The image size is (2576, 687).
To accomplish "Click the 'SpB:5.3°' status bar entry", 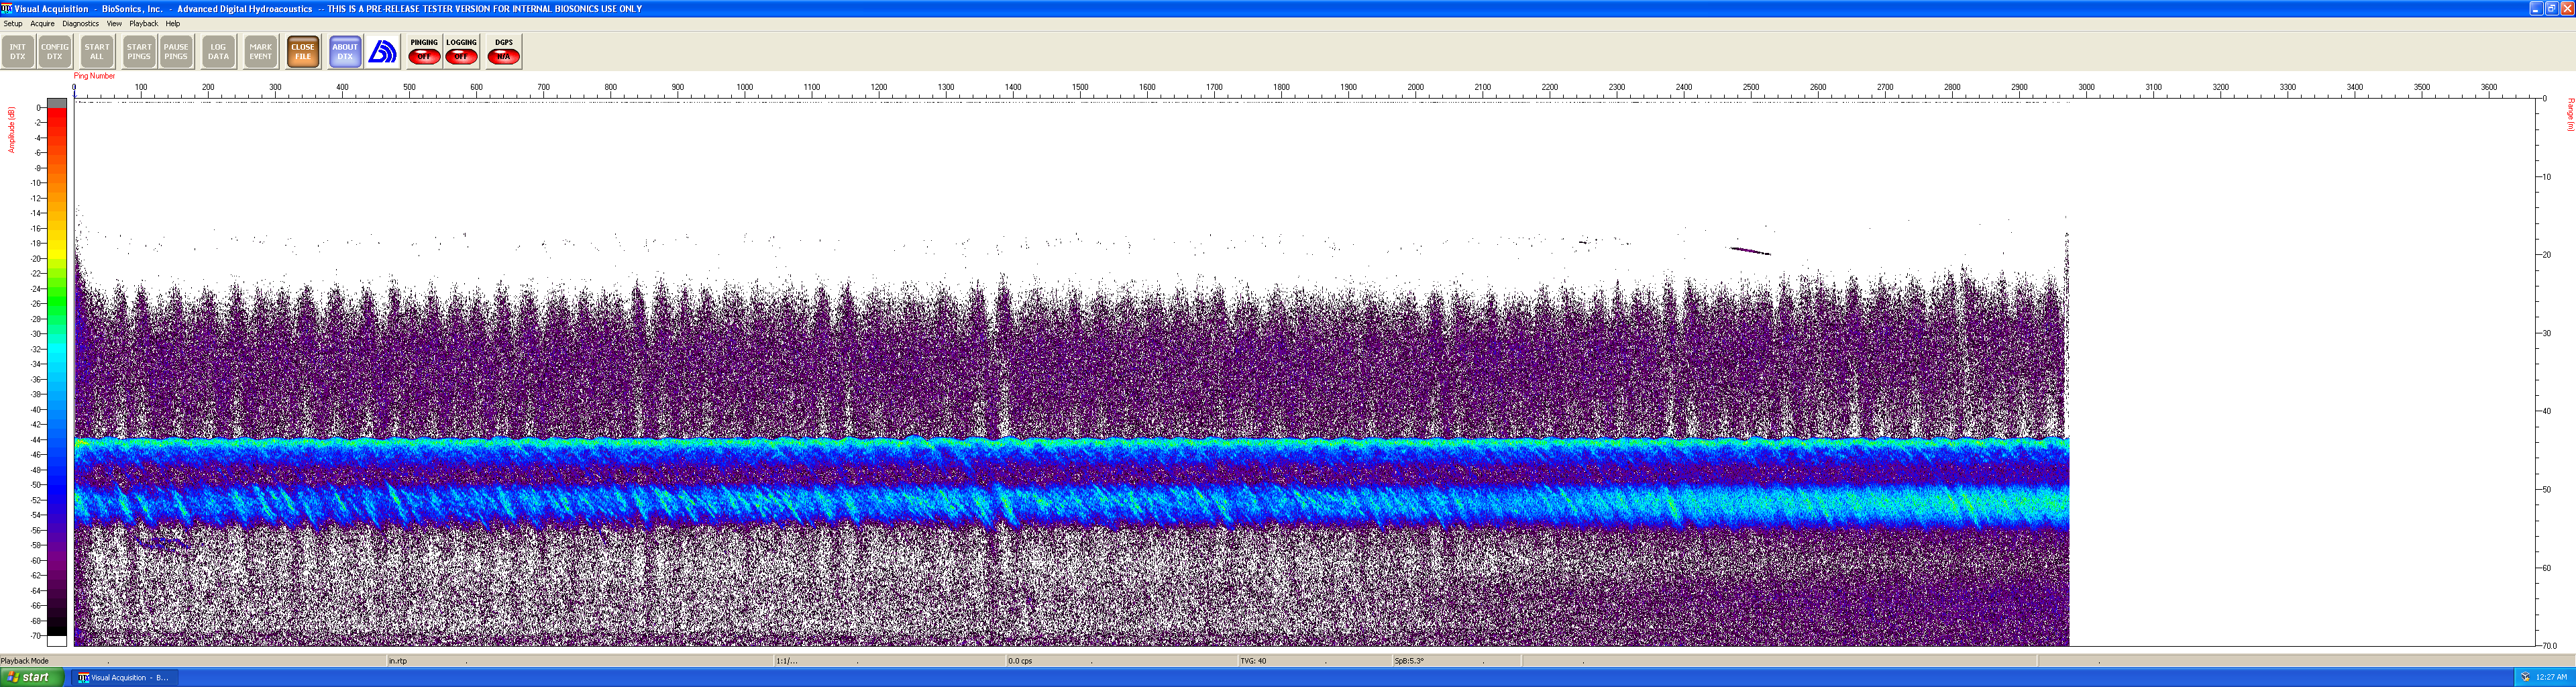I will [1409, 661].
